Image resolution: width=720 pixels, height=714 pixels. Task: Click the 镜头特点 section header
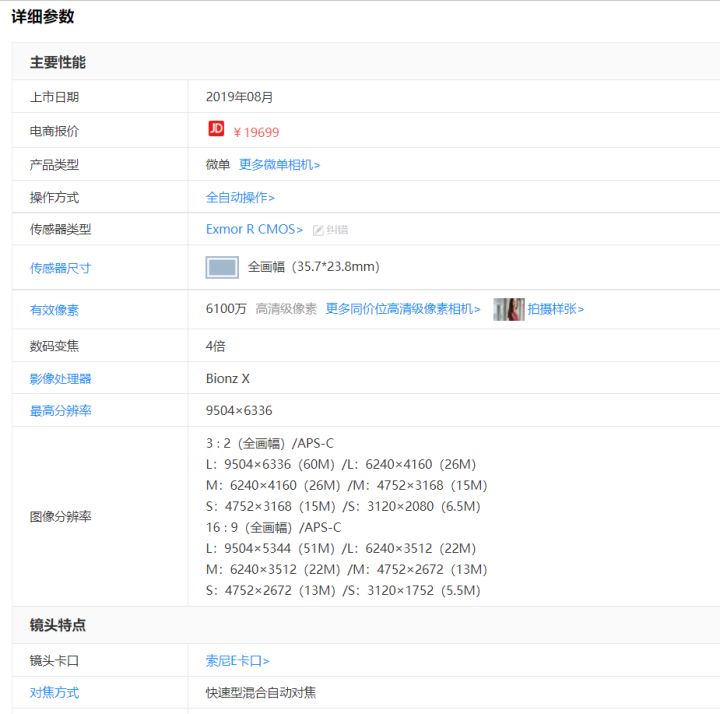click(58, 625)
